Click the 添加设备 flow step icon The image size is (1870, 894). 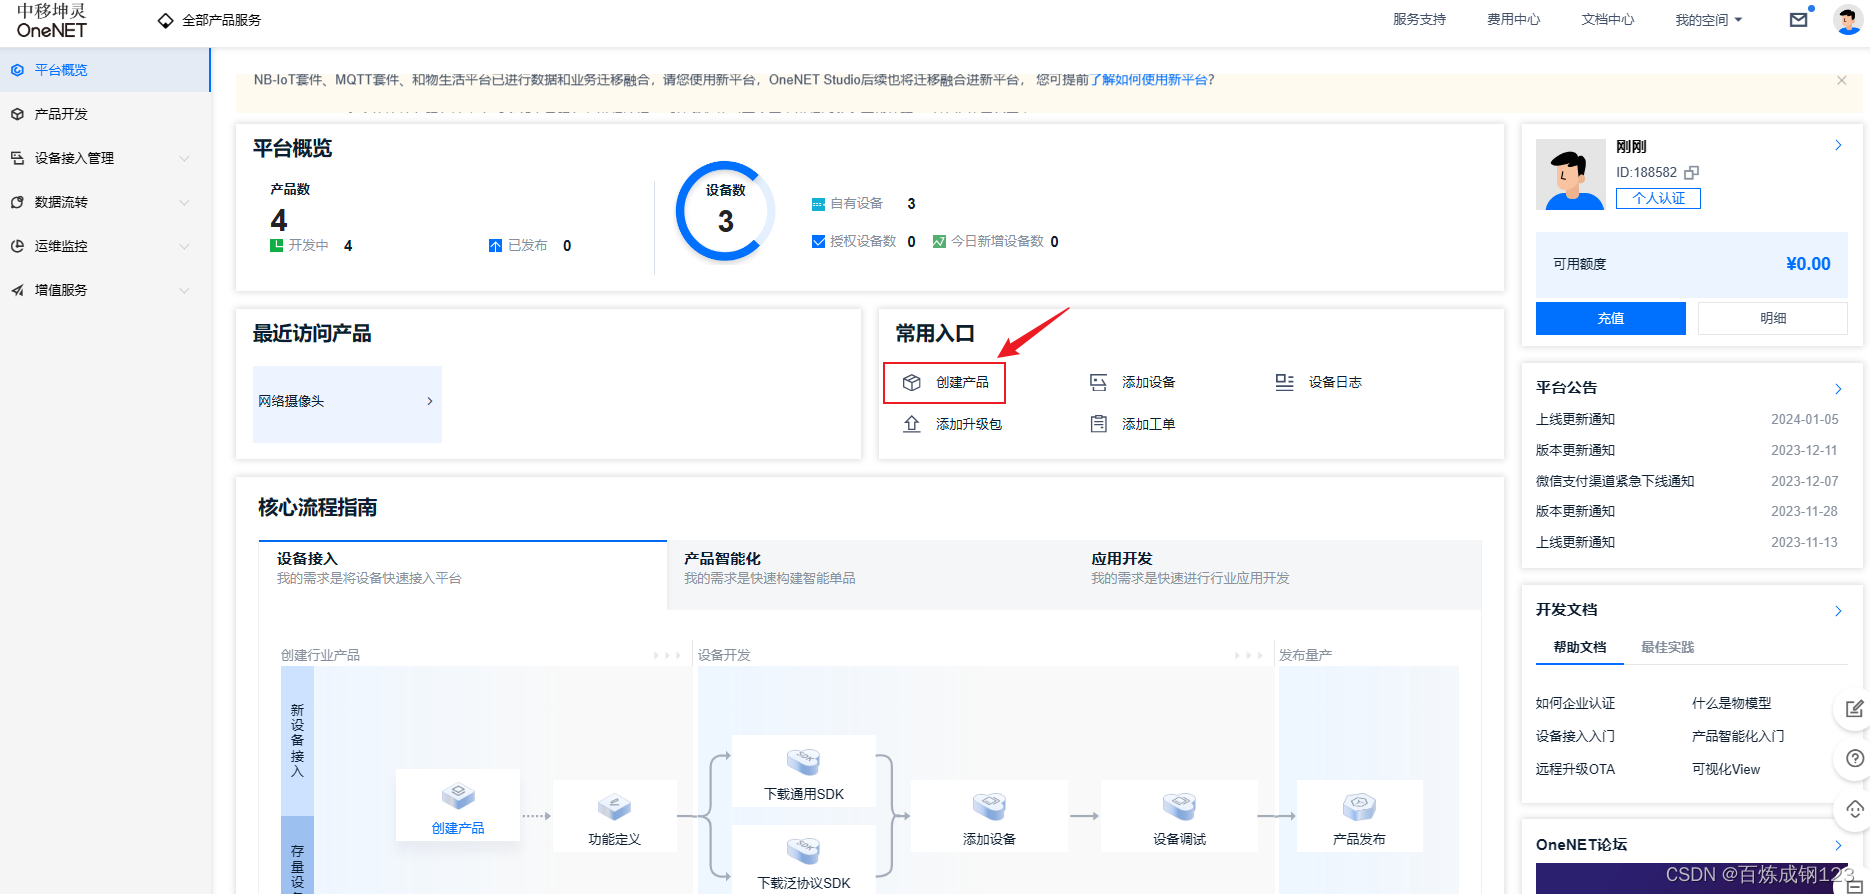[989, 806]
